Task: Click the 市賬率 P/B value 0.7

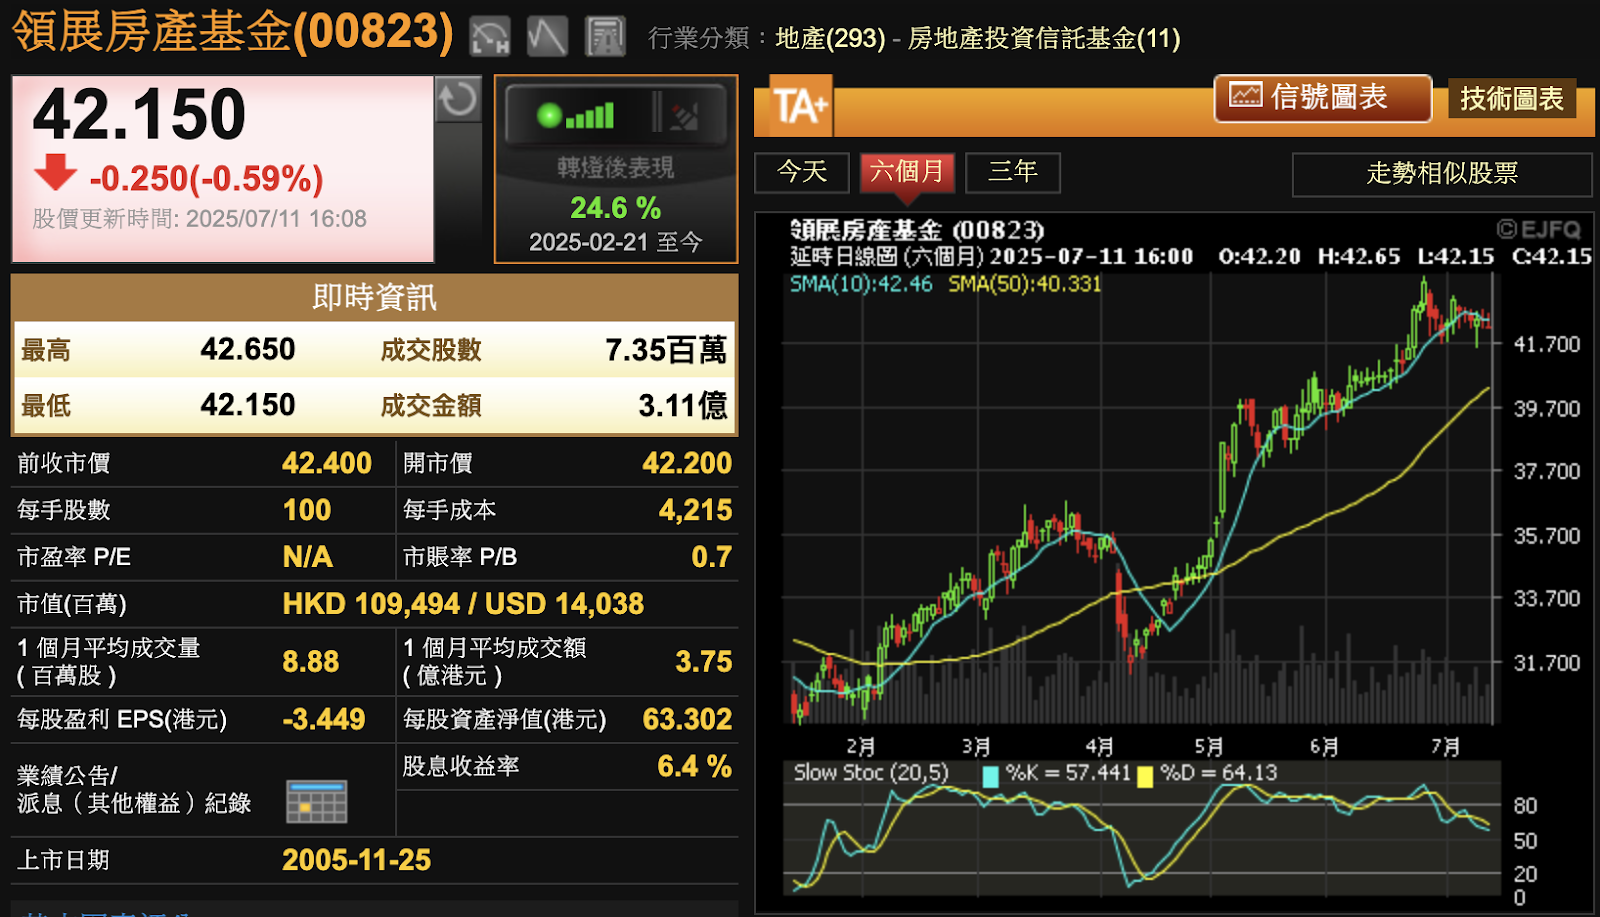Action: 711,557
